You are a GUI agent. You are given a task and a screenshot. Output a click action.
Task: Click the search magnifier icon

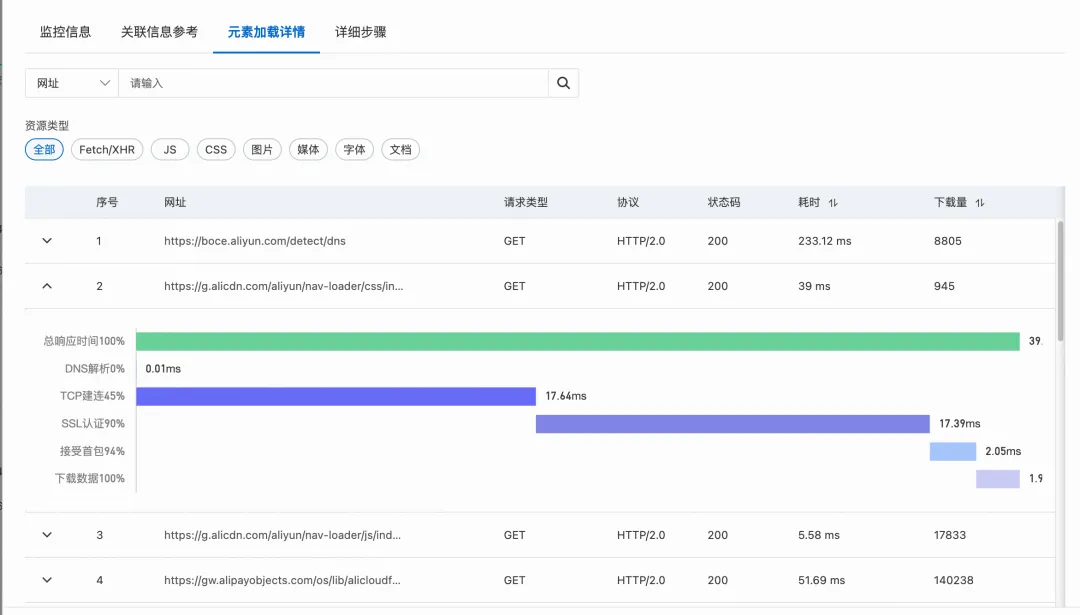click(563, 83)
